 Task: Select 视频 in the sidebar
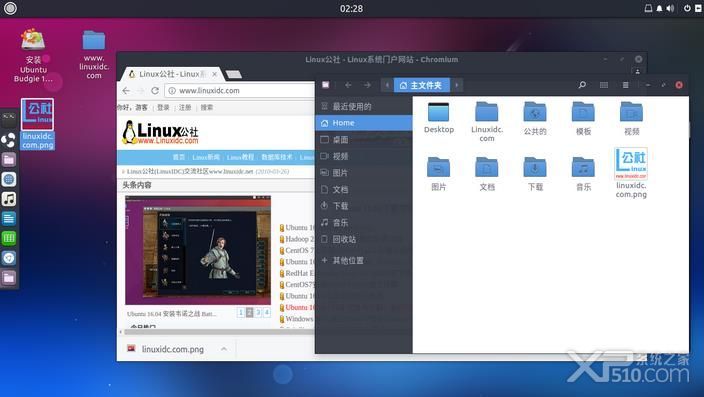[x=364, y=156]
